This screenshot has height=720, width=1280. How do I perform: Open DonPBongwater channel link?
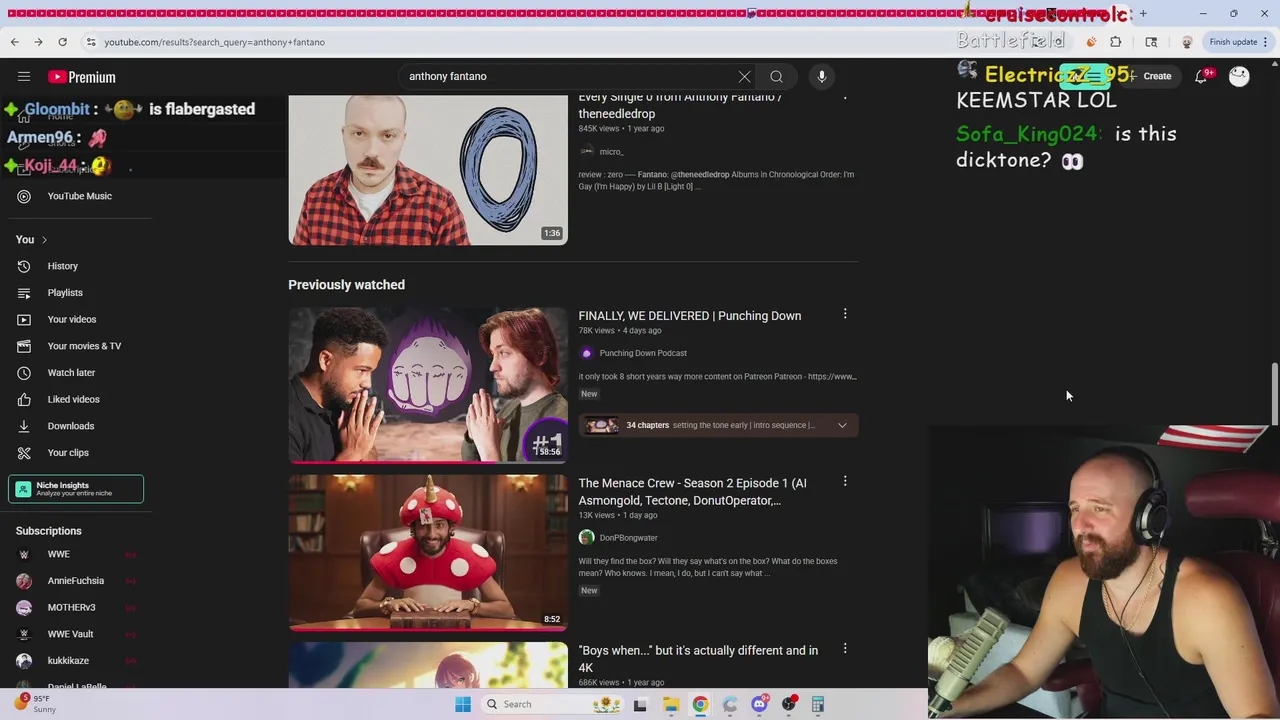coord(628,538)
